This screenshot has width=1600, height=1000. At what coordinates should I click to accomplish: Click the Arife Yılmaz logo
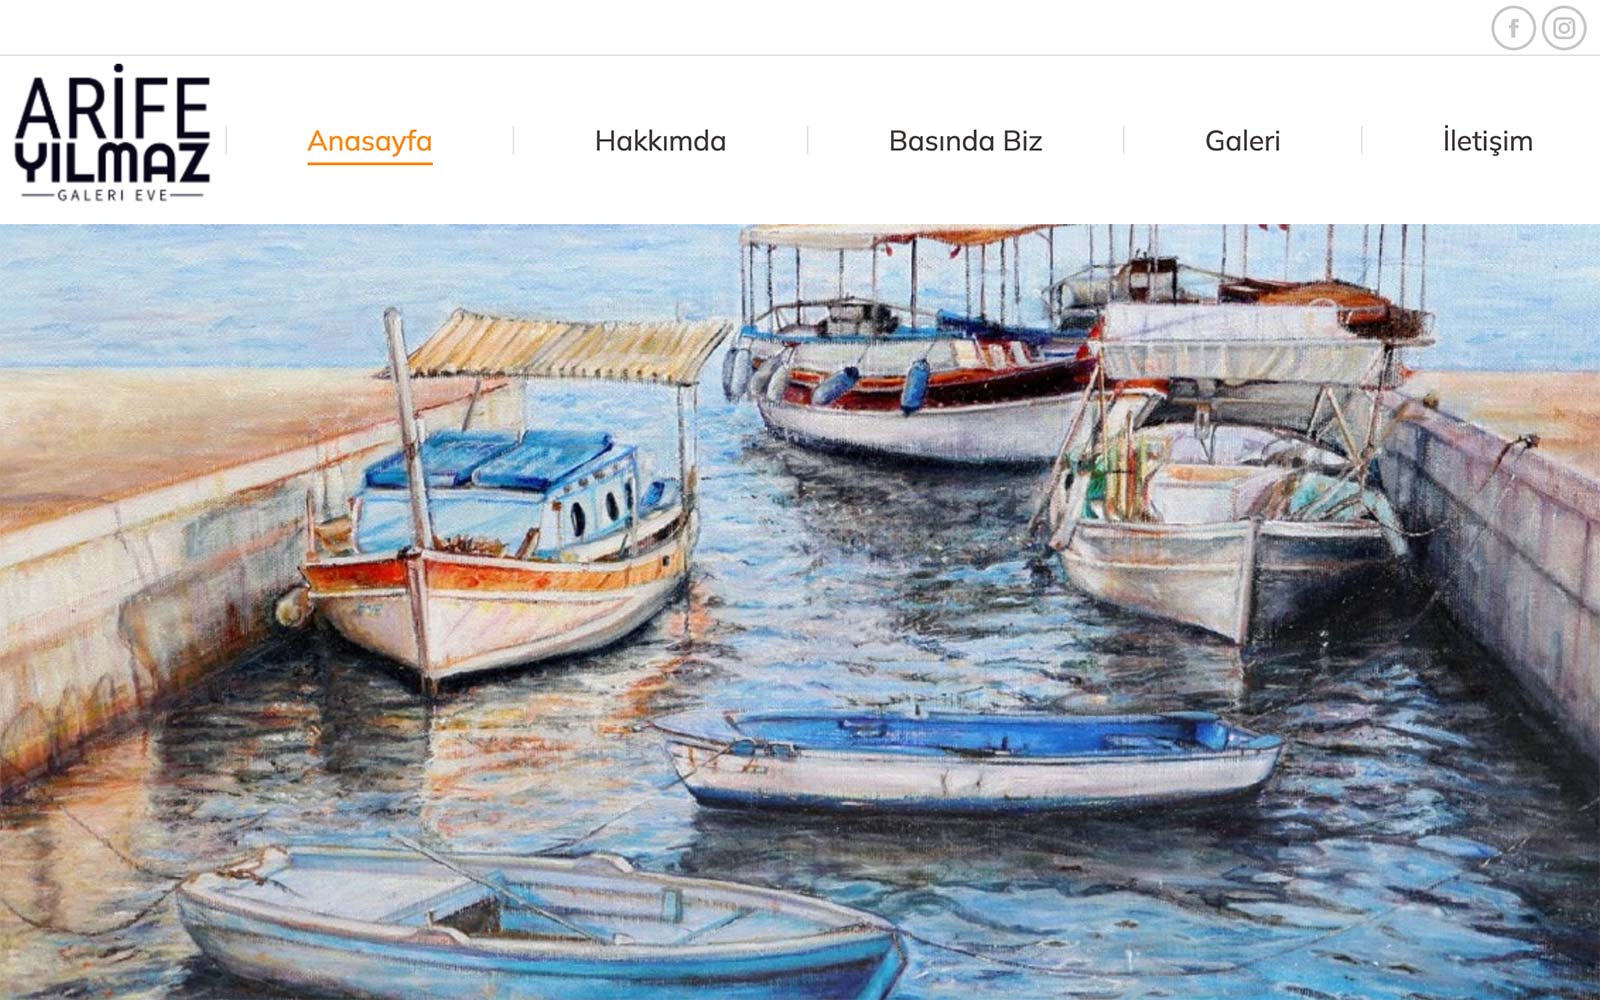pyautogui.click(x=112, y=133)
